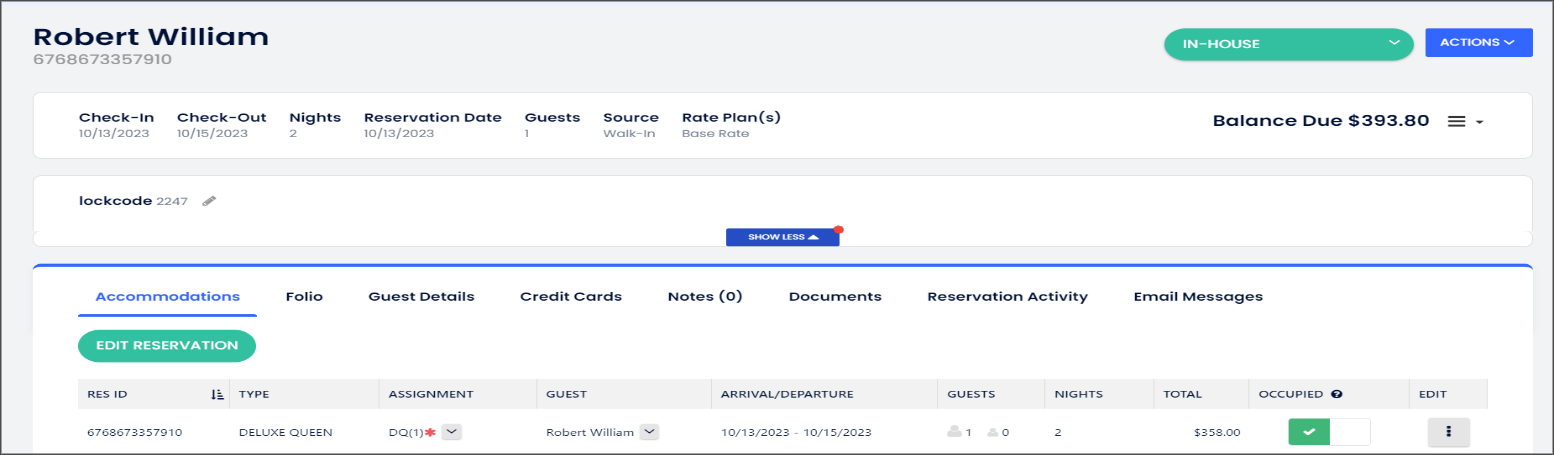
Task: Toggle the Occupied switch for Deluxe Queen
Action: [x=1329, y=432]
